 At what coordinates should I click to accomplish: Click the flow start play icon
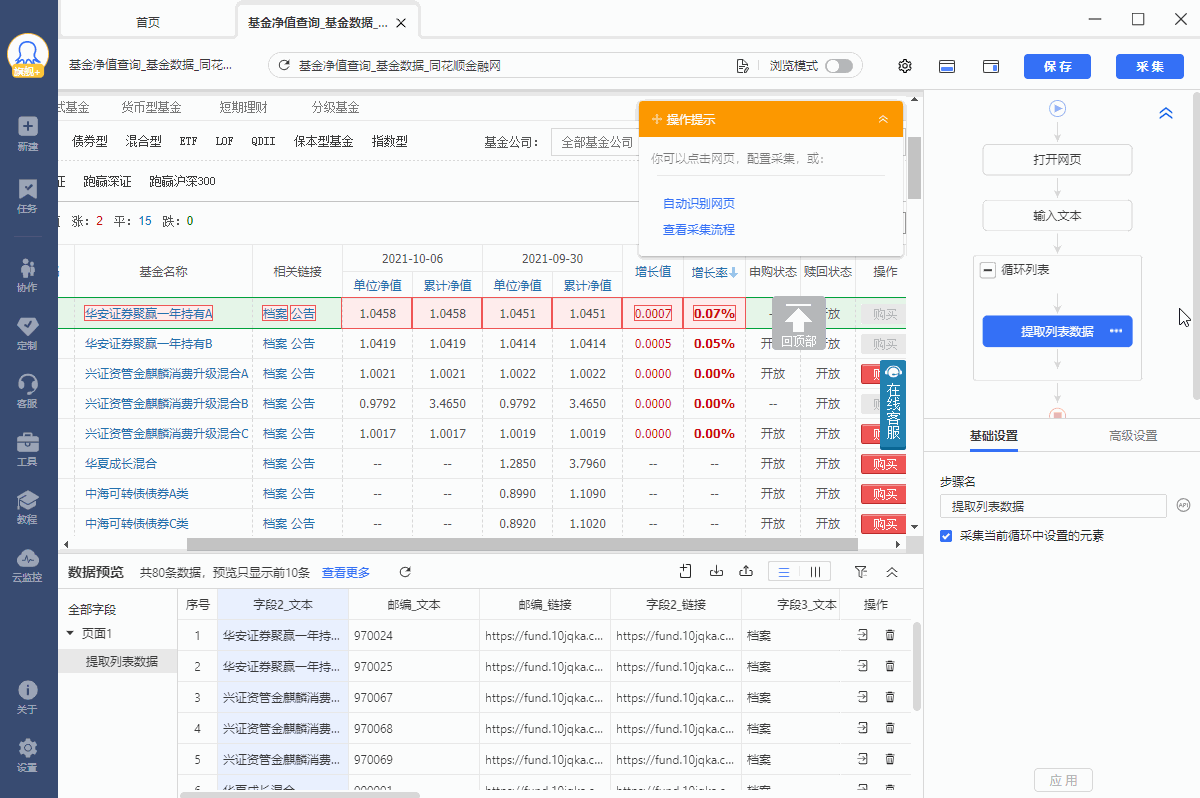[1057, 108]
